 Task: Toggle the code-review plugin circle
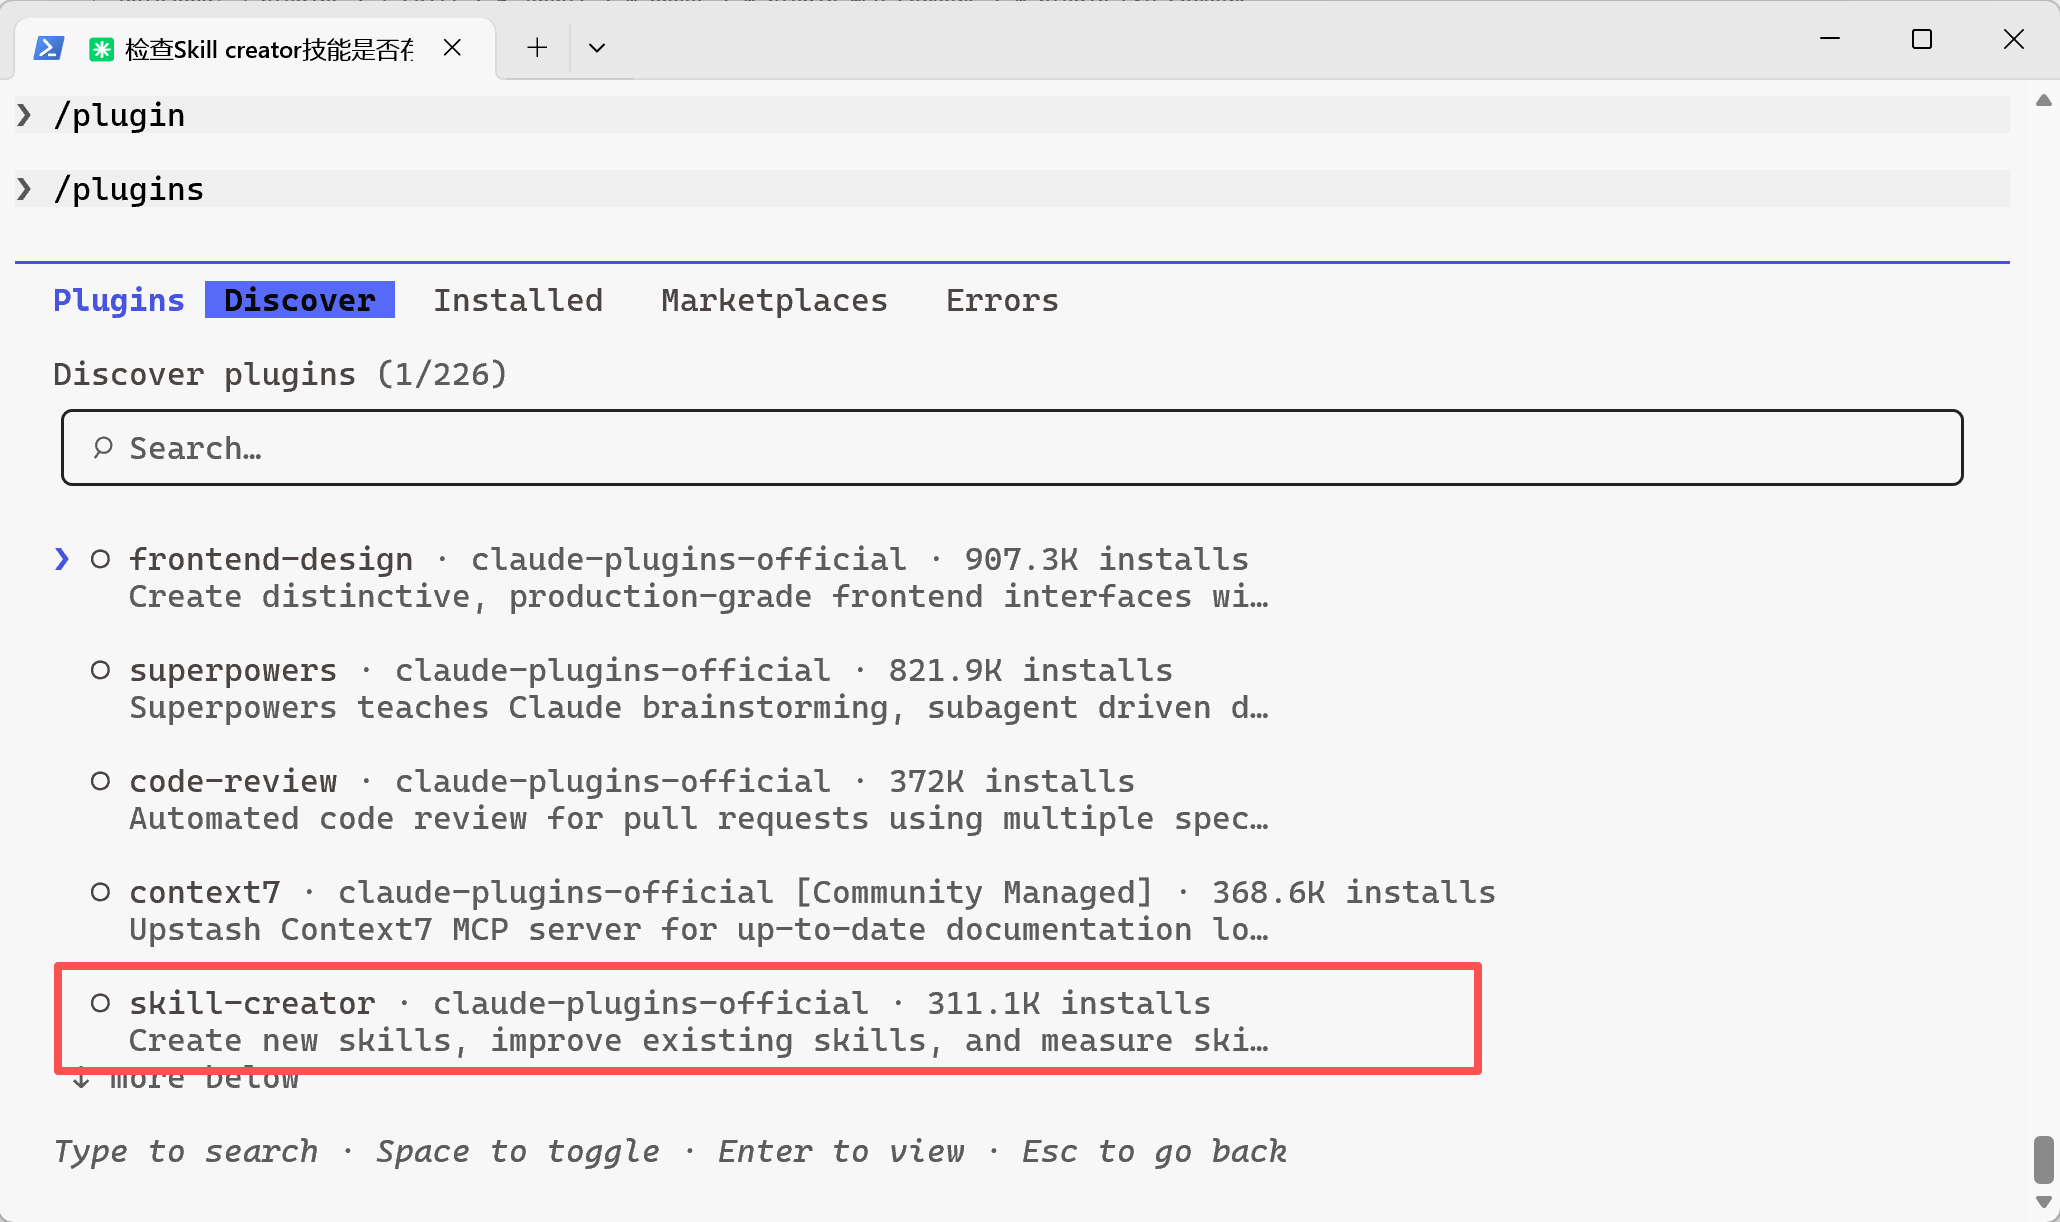click(x=100, y=781)
